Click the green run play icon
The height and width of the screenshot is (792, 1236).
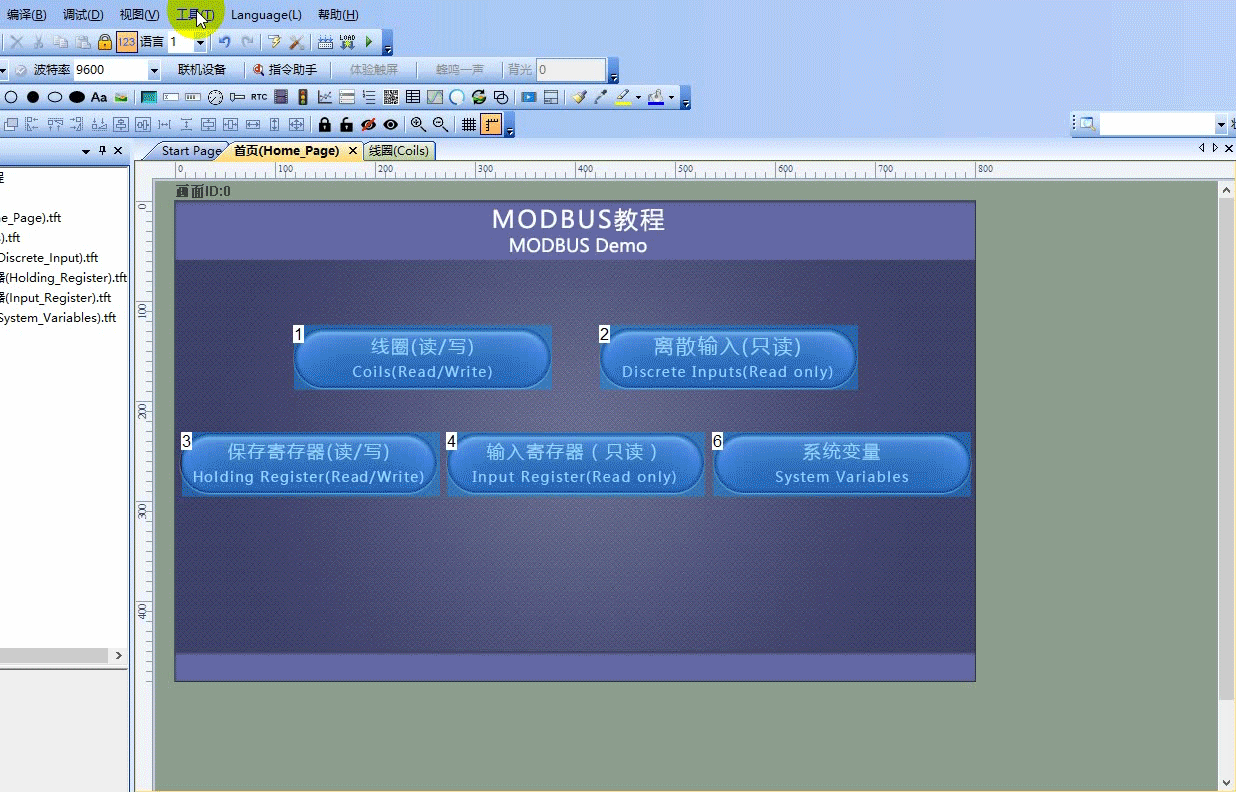(369, 42)
